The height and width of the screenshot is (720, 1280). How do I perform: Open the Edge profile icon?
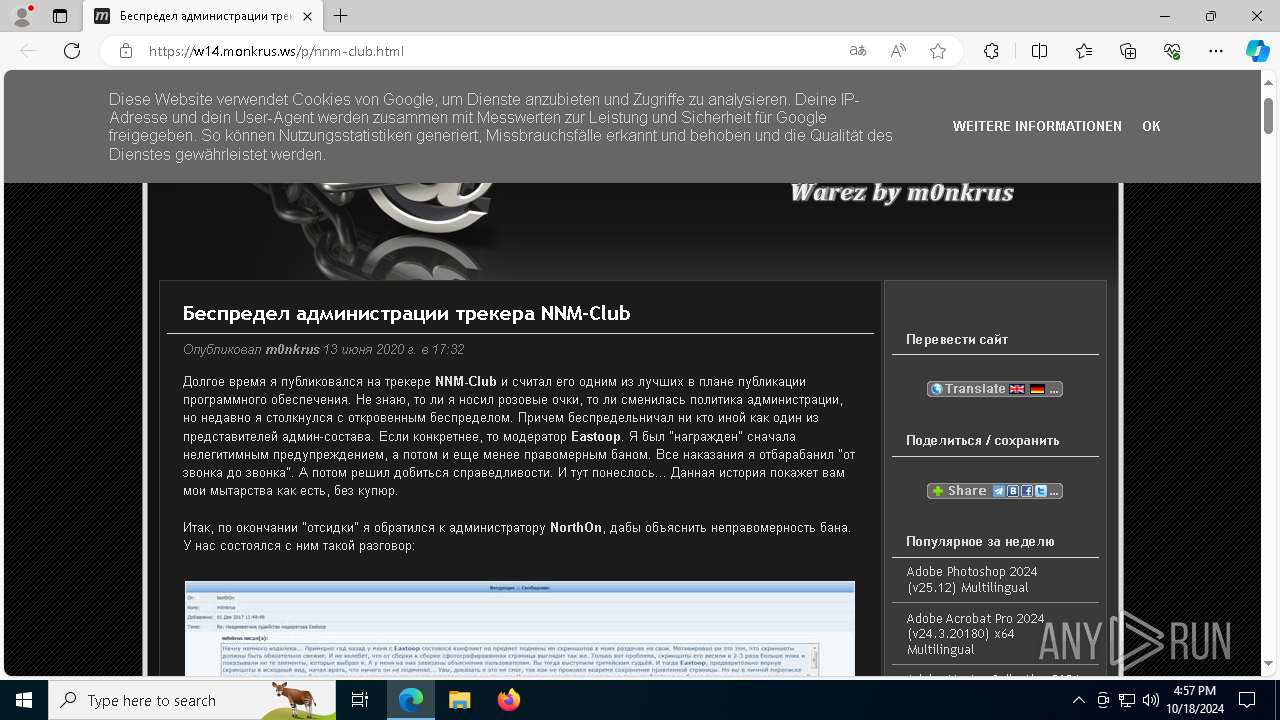[22, 16]
